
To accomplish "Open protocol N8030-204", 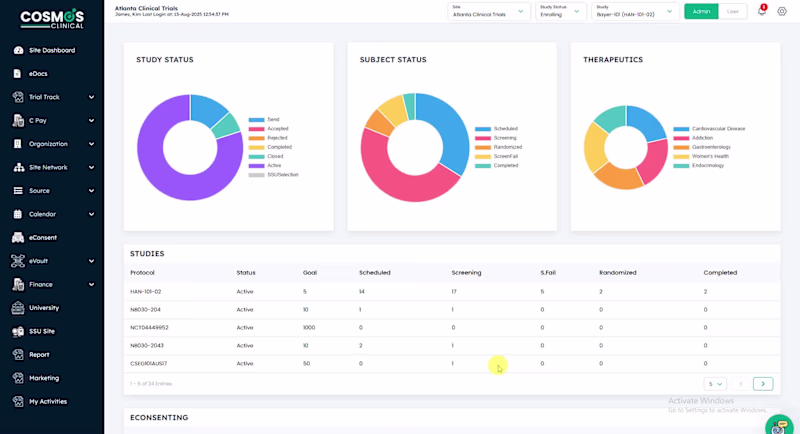I will tap(145, 310).
